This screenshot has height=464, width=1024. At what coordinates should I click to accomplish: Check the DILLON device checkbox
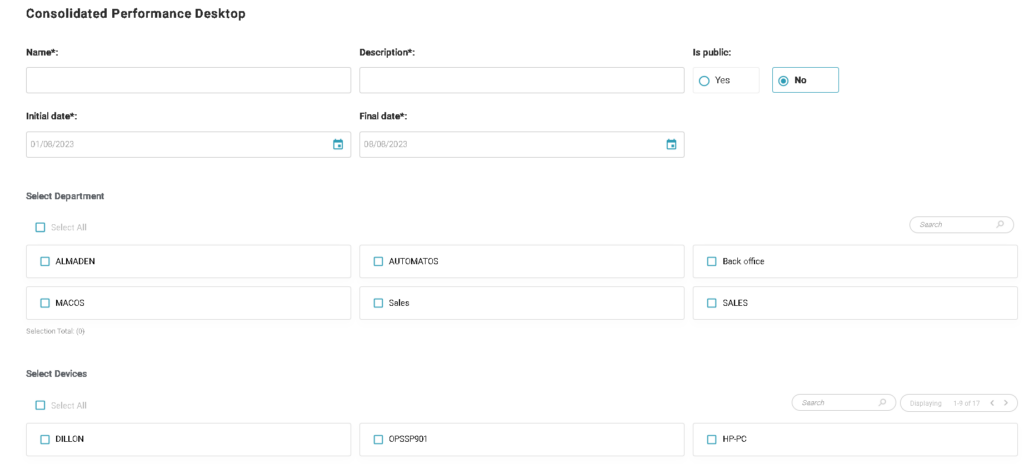tap(44, 439)
